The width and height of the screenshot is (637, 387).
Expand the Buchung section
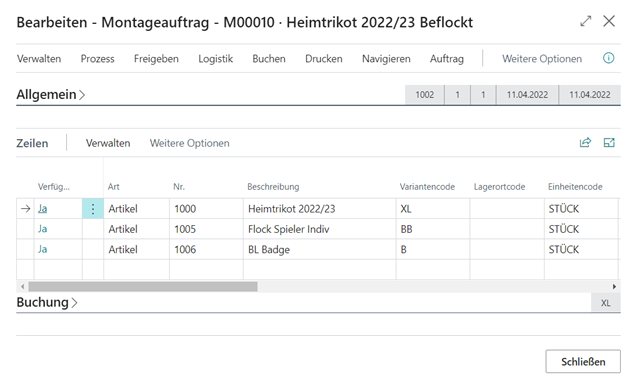point(47,303)
